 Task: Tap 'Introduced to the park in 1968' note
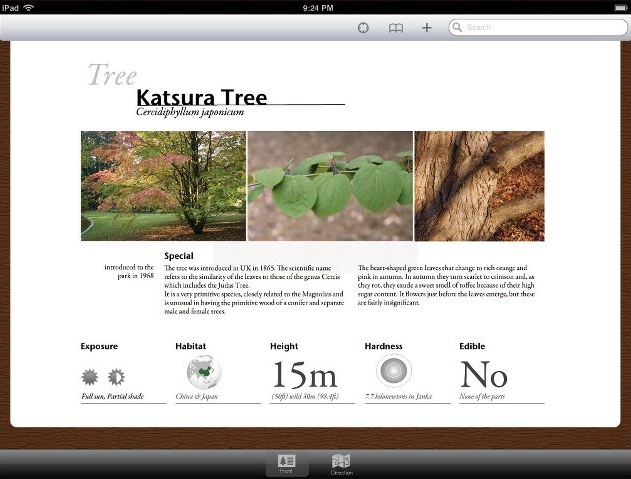point(129,271)
